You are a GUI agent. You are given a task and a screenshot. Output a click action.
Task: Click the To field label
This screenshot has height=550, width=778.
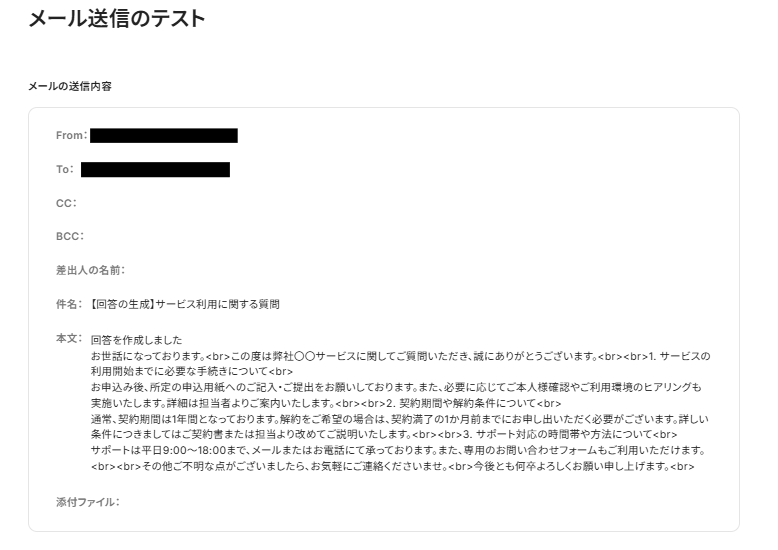point(65,169)
